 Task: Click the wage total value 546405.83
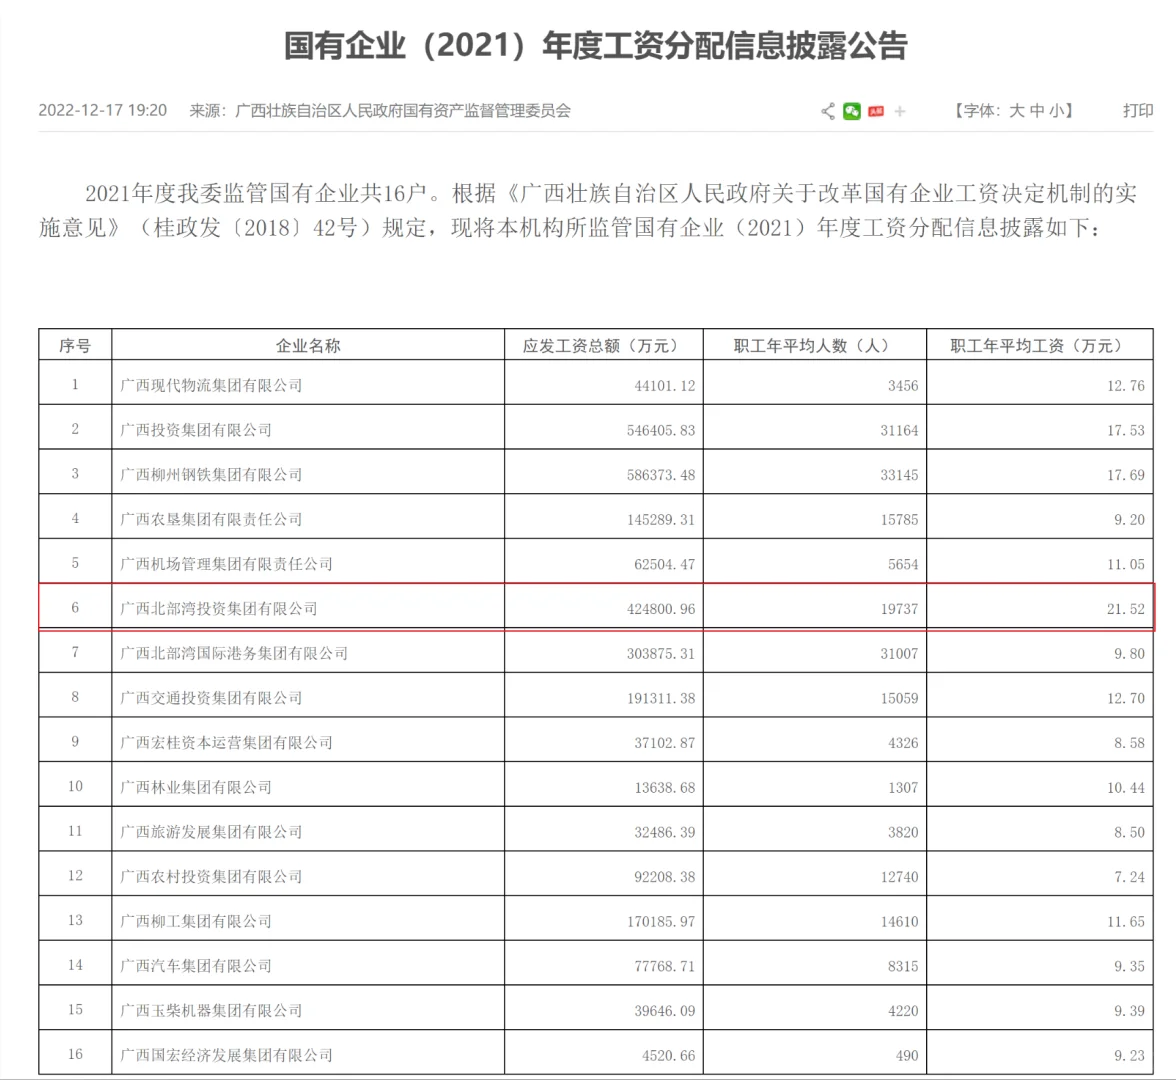tap(661, 430)
